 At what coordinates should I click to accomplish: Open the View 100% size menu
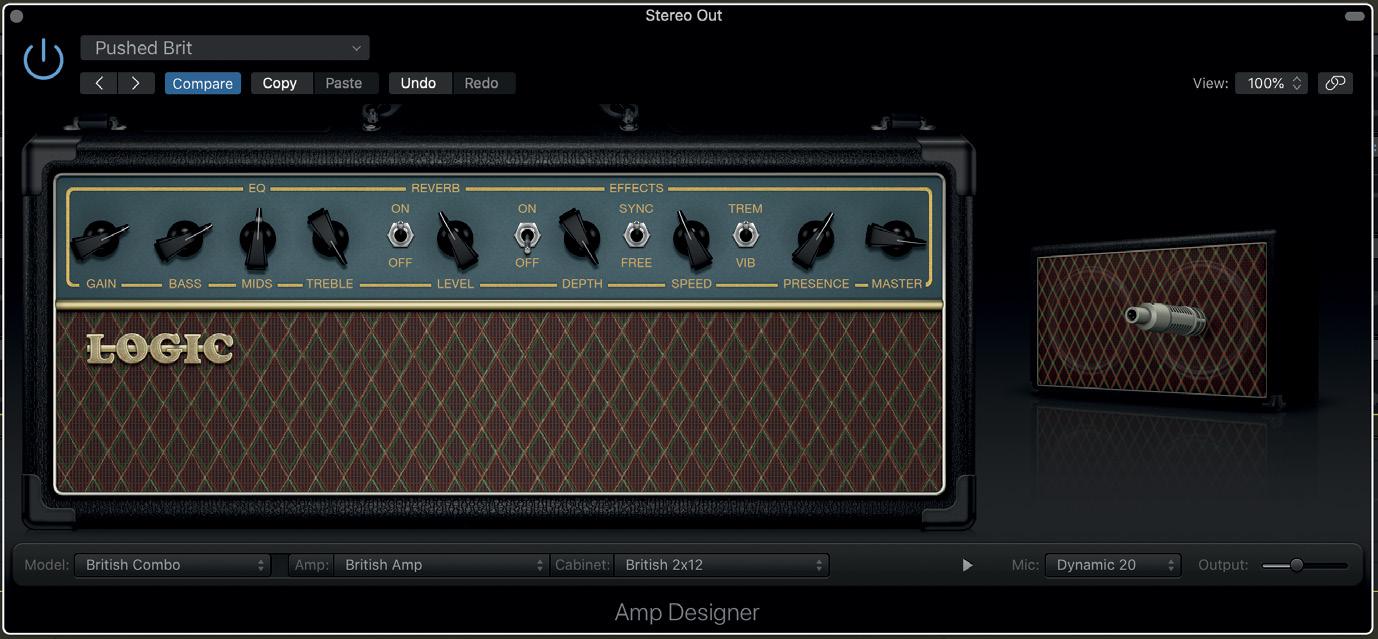tap(1271, 83)
